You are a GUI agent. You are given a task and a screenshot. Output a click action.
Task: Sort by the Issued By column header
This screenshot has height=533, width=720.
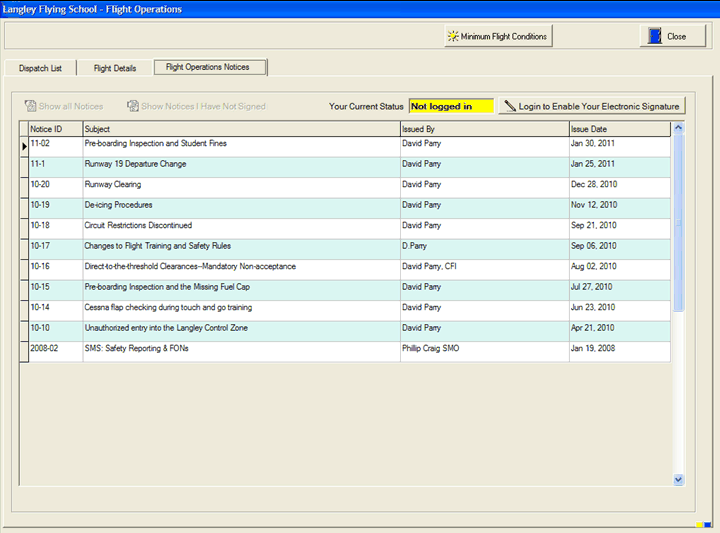pyautogui.click(x=483, y=129)
